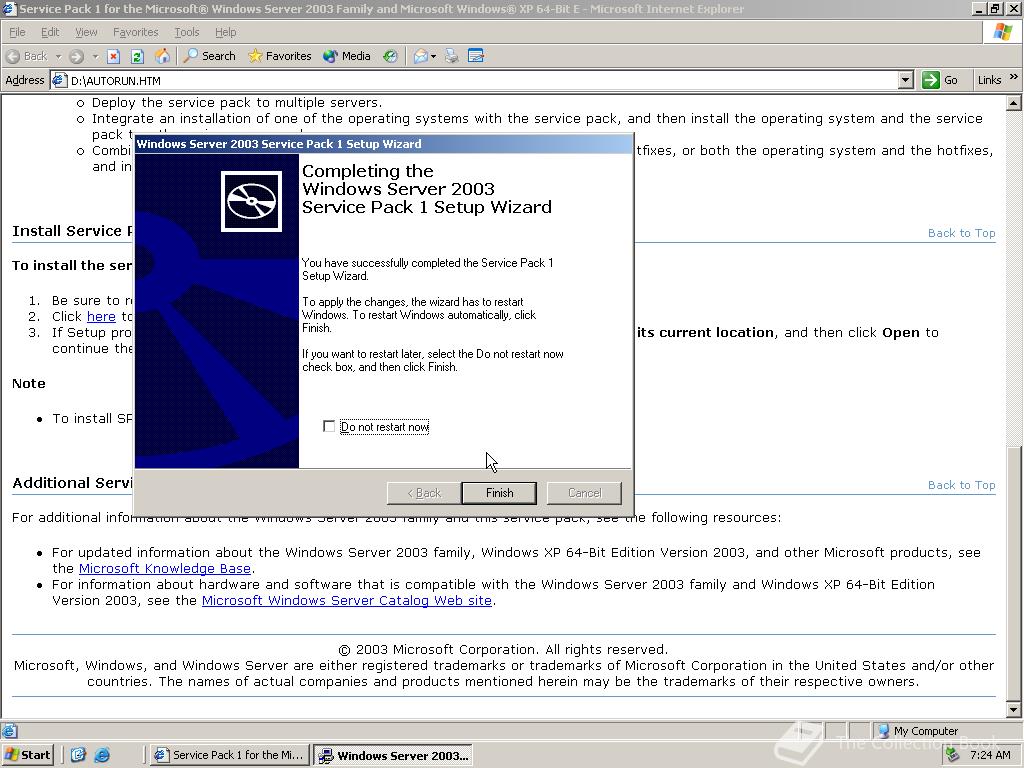The height and width of the screenshot is (768, 1024).
Task: Open the Tools menu
Action: click(186, 32)
